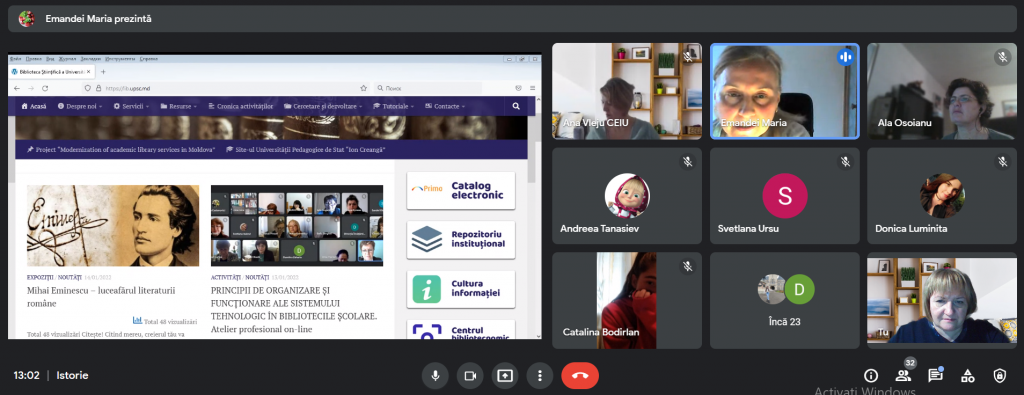Screen dimensions: 1024x395
Task: Toggle the microphone button
Action: pos(434,375)
